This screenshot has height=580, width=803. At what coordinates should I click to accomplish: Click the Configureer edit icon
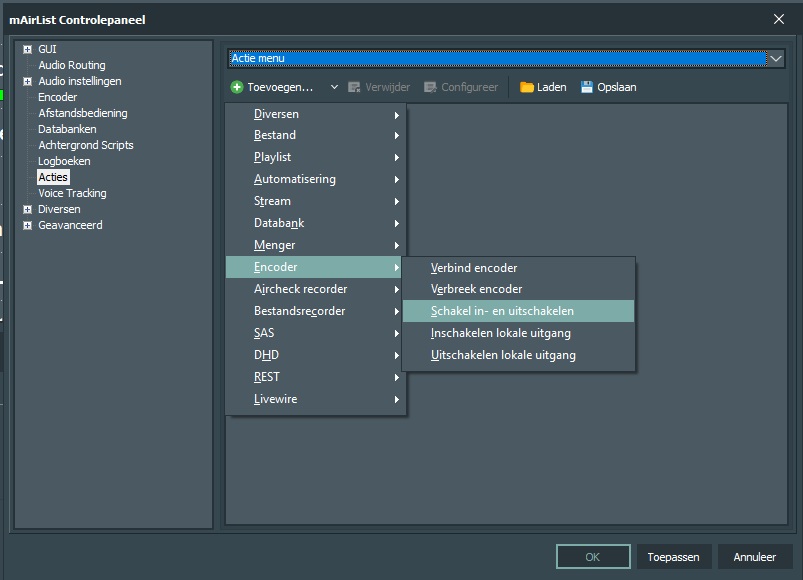click(430, 87)
